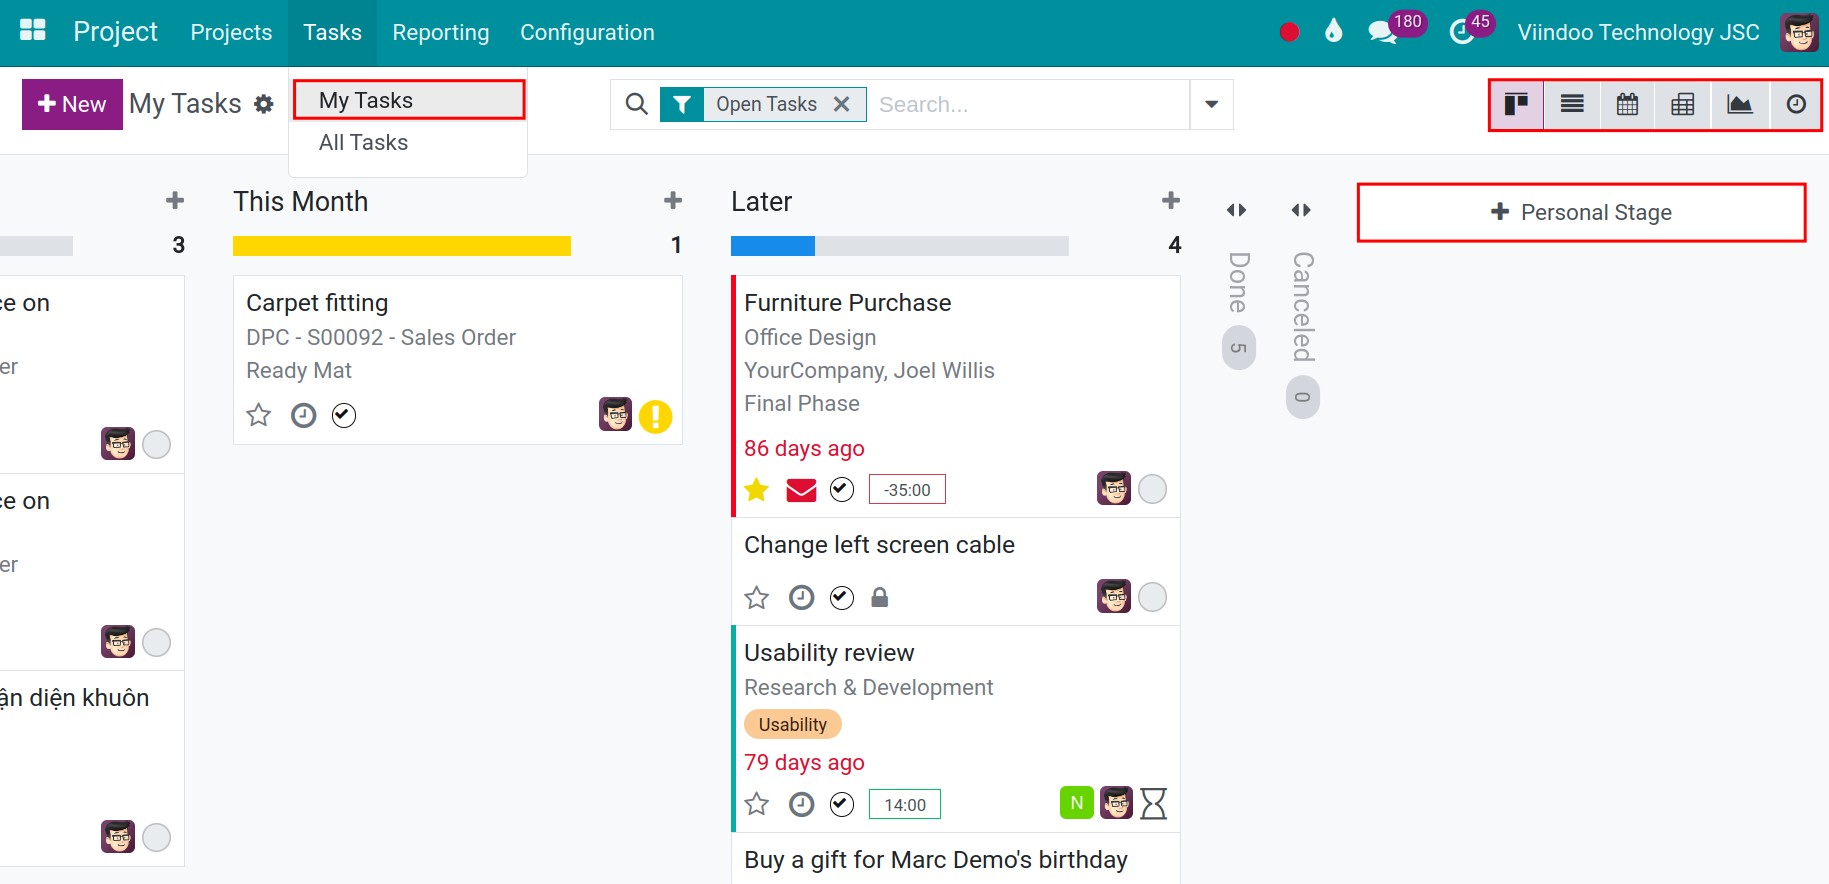Select My Tasks from dropdown
1829x884 pixels.
(x=408, y=100)
